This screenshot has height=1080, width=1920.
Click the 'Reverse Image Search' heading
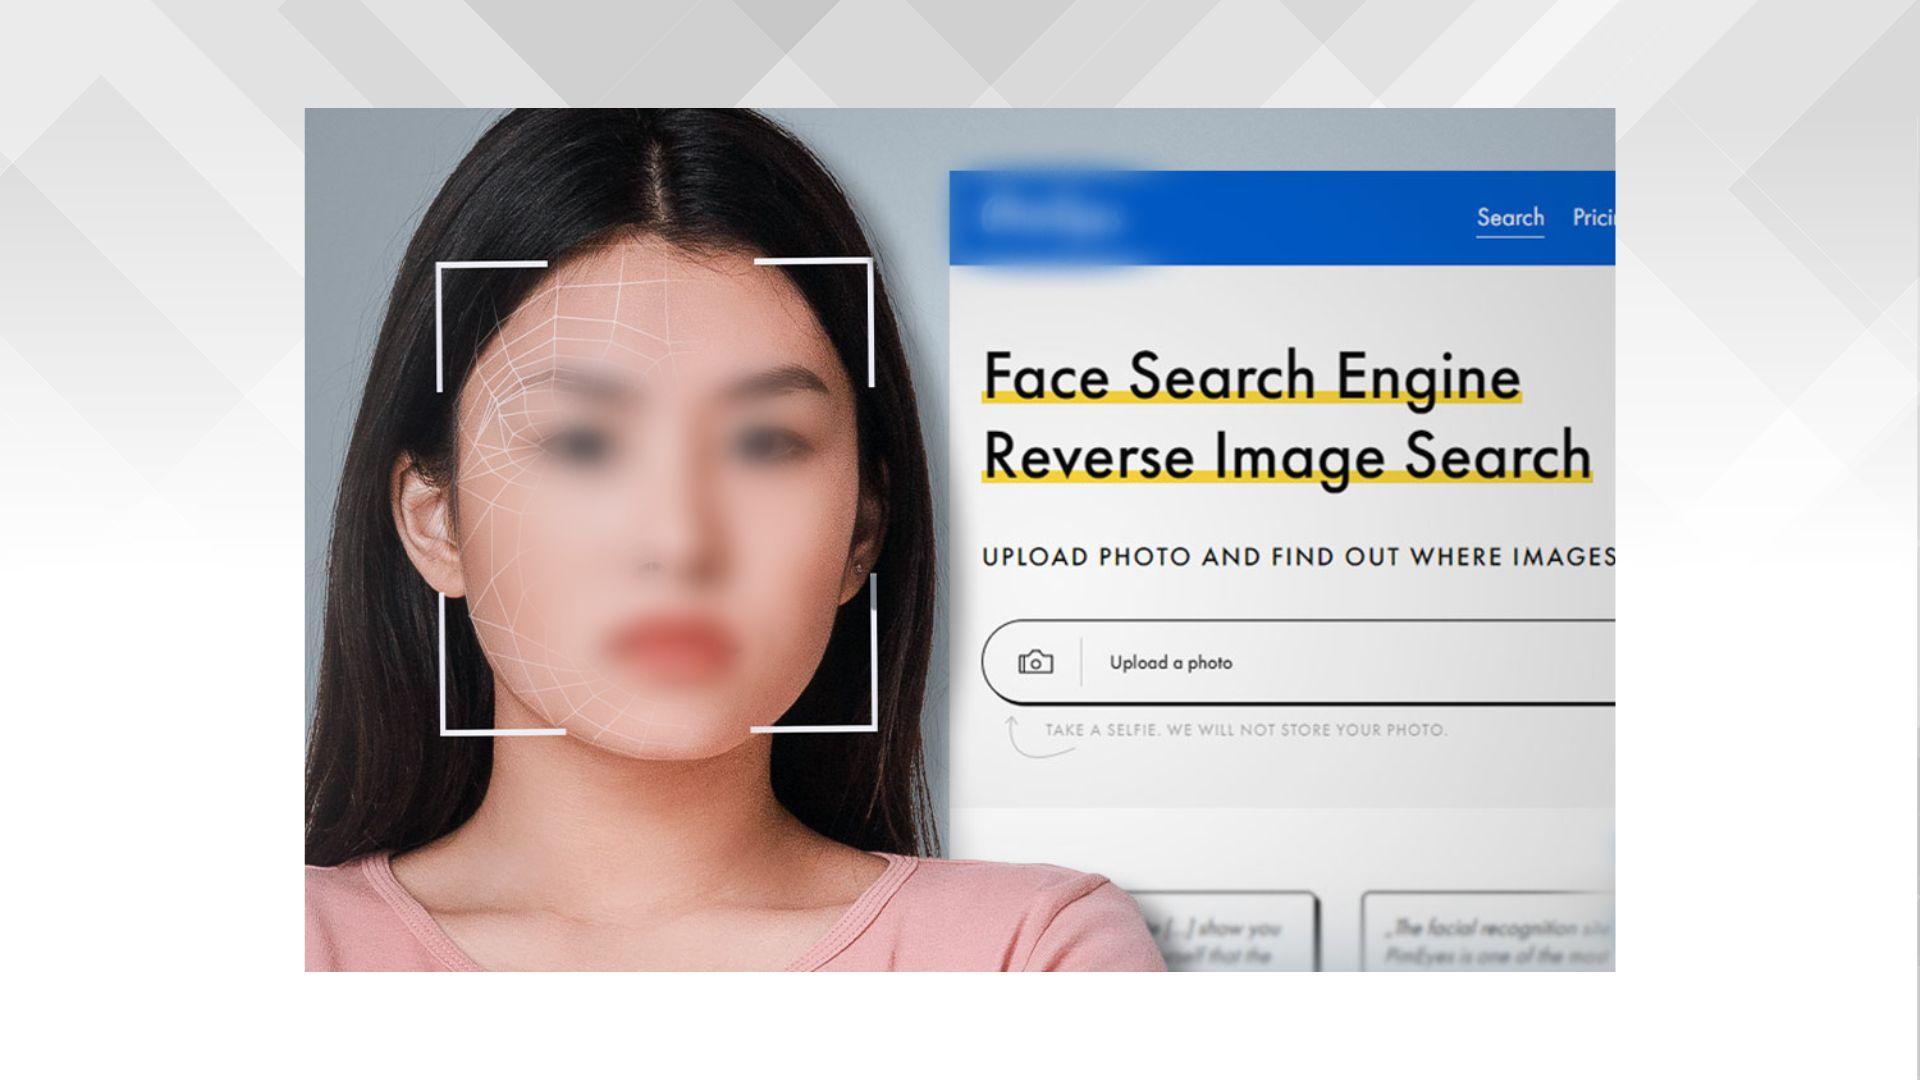(x=1287, y=456)
